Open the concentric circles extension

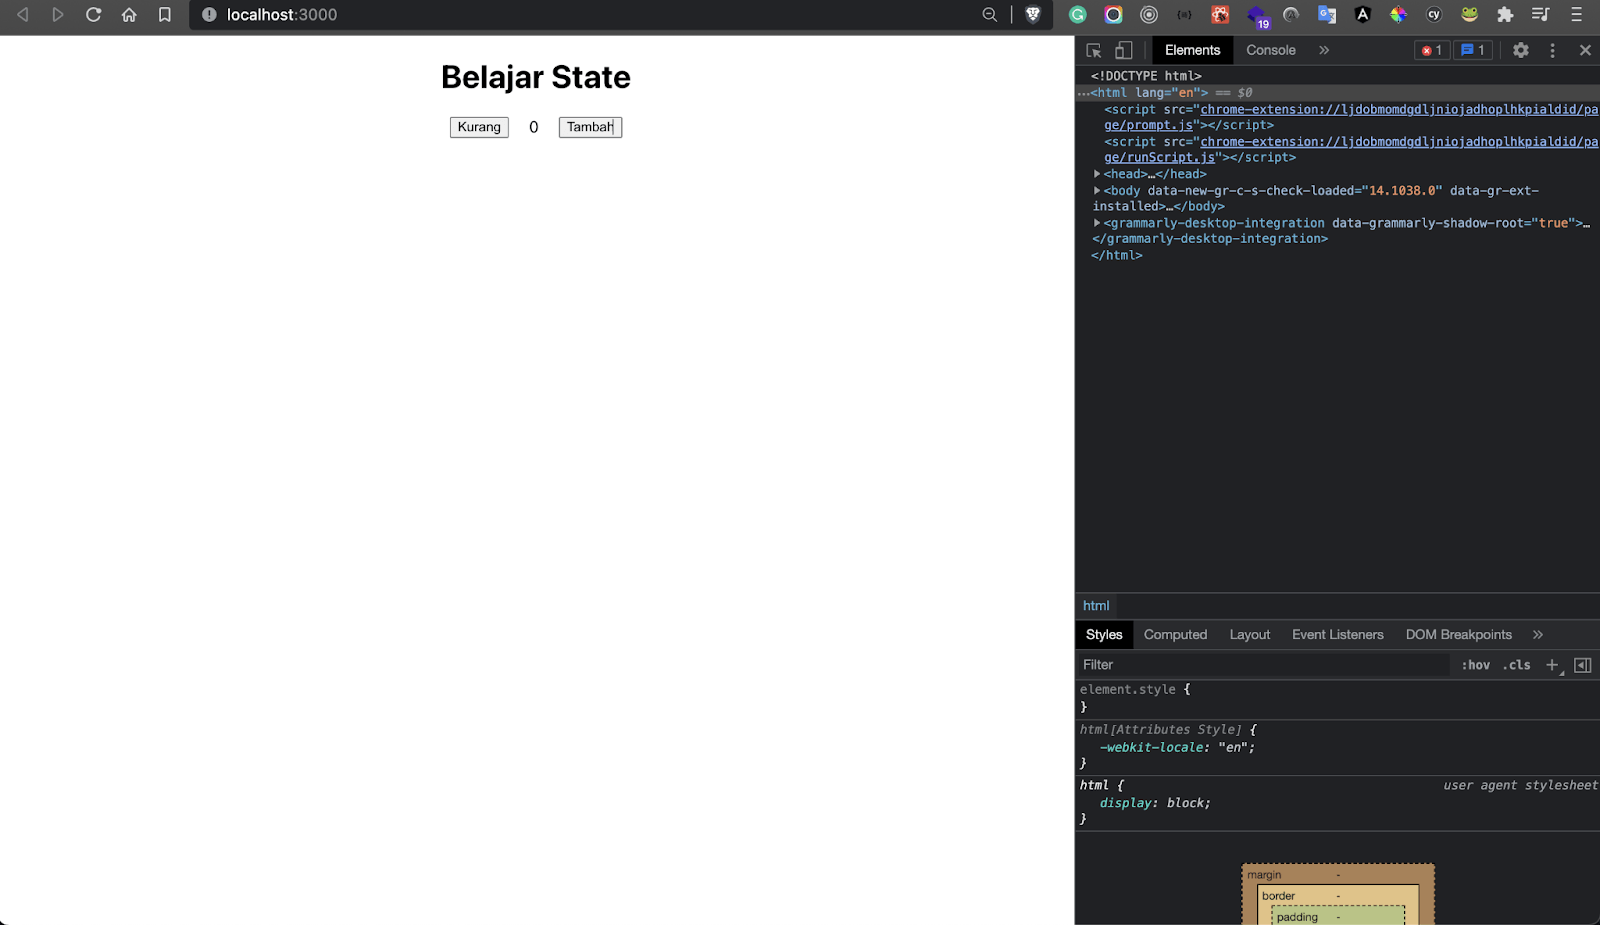(1149, 15)
